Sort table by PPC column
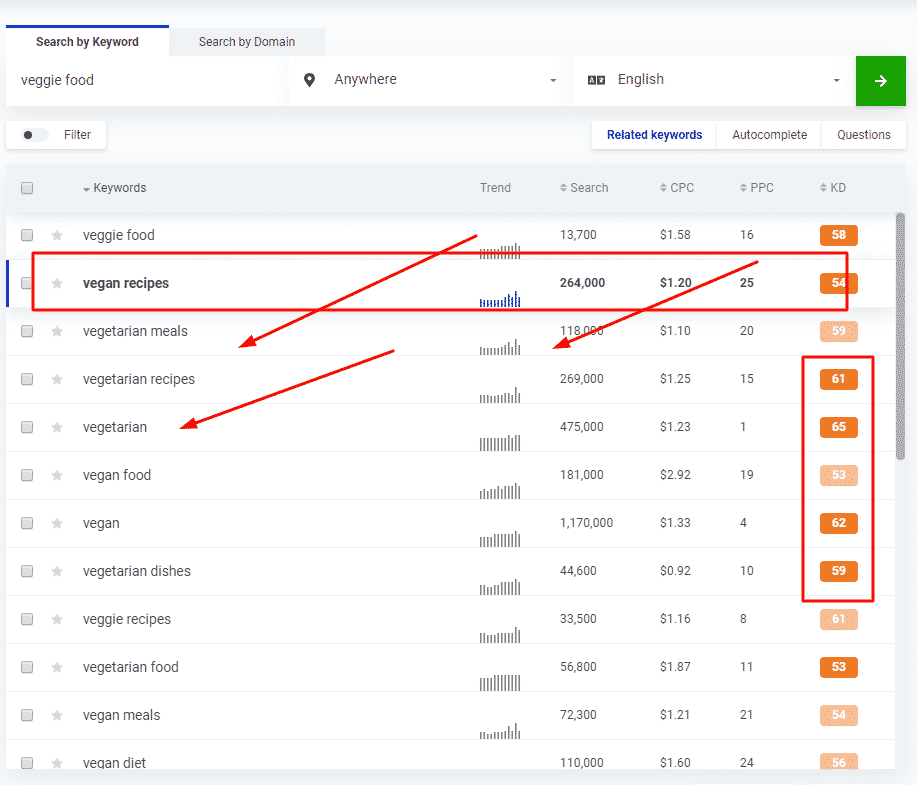The image size is (917, 785). [757, 188]
